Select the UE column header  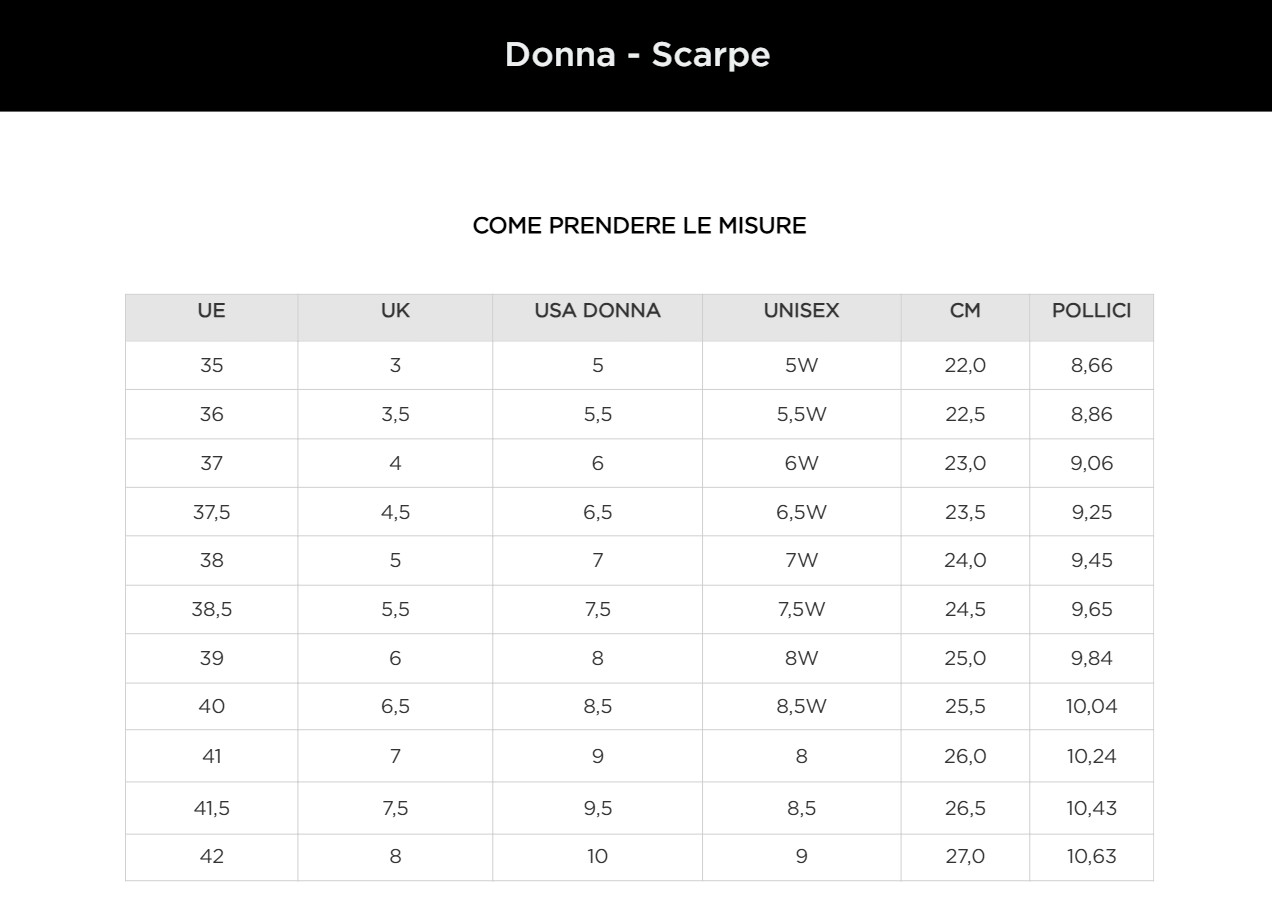pos(211,311)
